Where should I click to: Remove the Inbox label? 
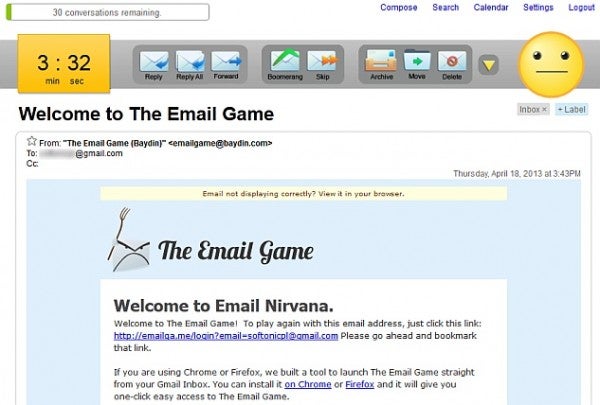pyautogui.click(x=544, y=109)
